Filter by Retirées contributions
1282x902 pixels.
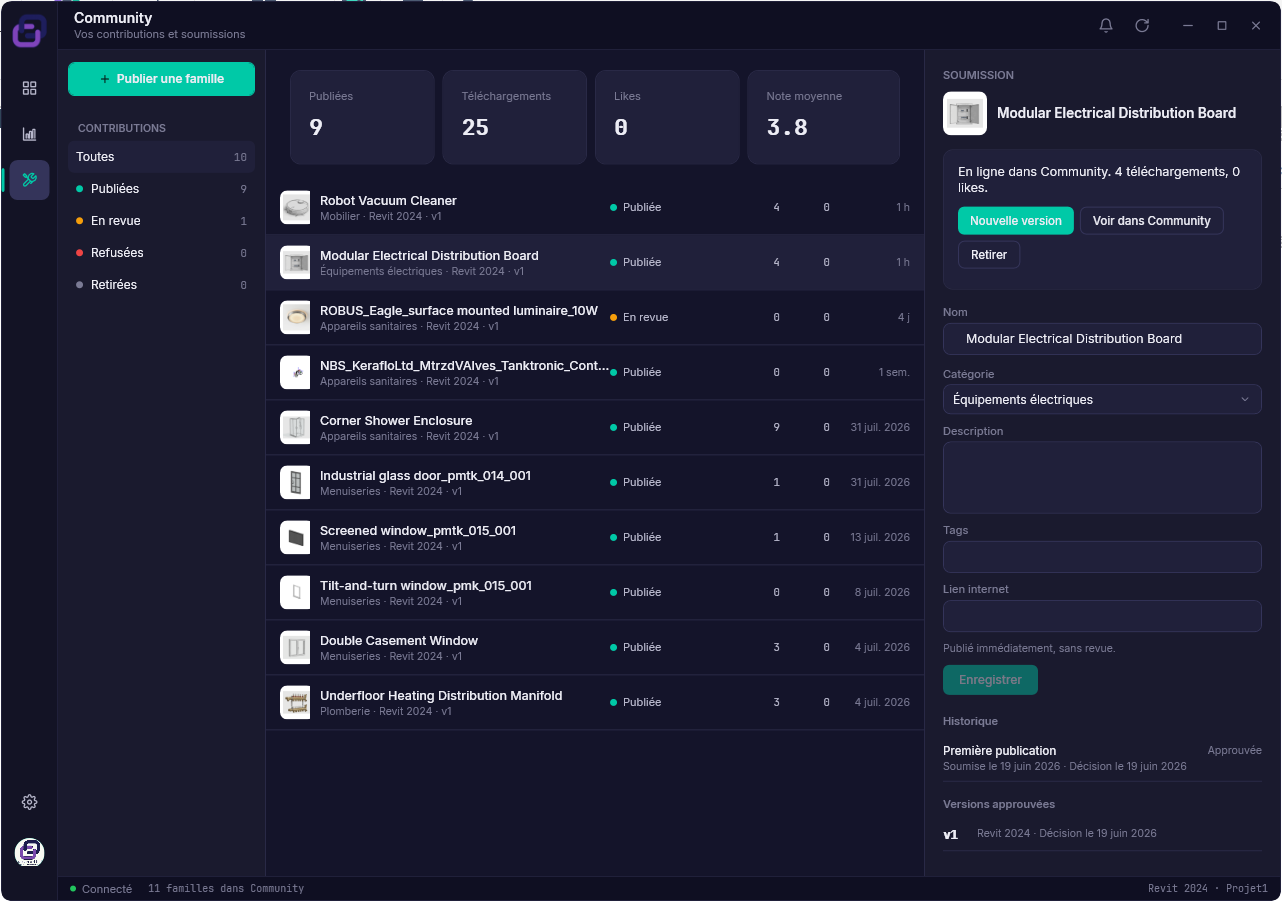[x=161, y=285]
